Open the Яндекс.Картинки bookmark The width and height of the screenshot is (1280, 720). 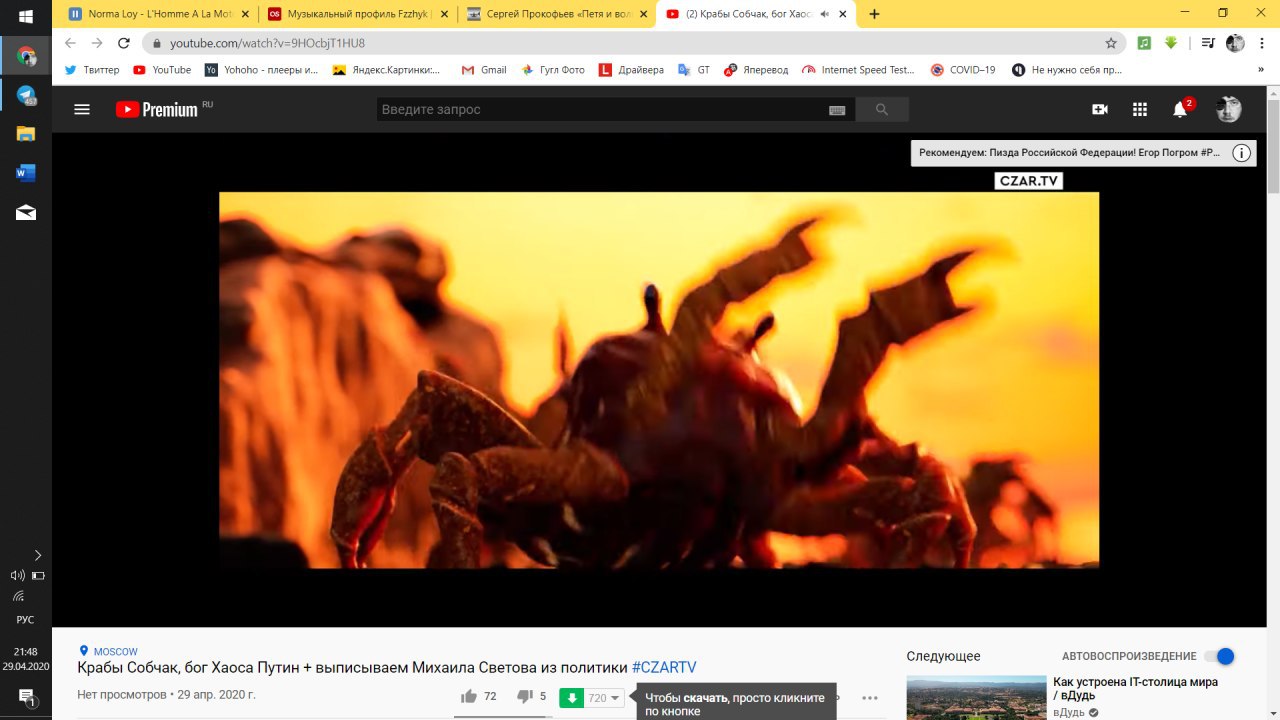[x=386, y=70]
